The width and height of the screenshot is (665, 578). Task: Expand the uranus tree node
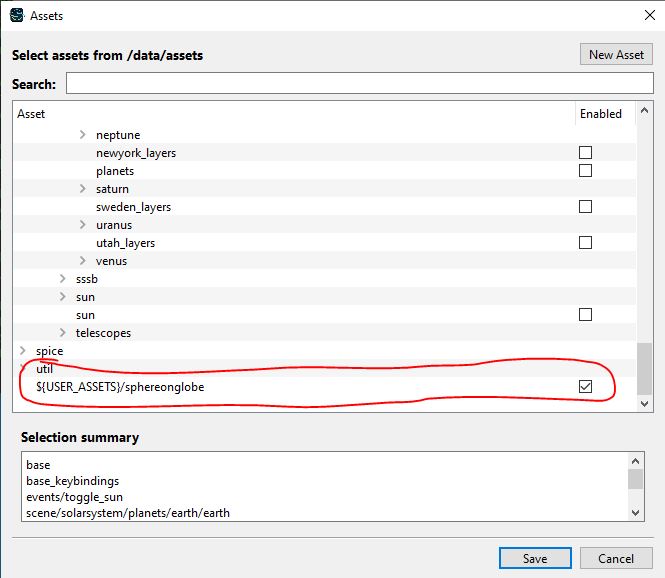[83, 225]
